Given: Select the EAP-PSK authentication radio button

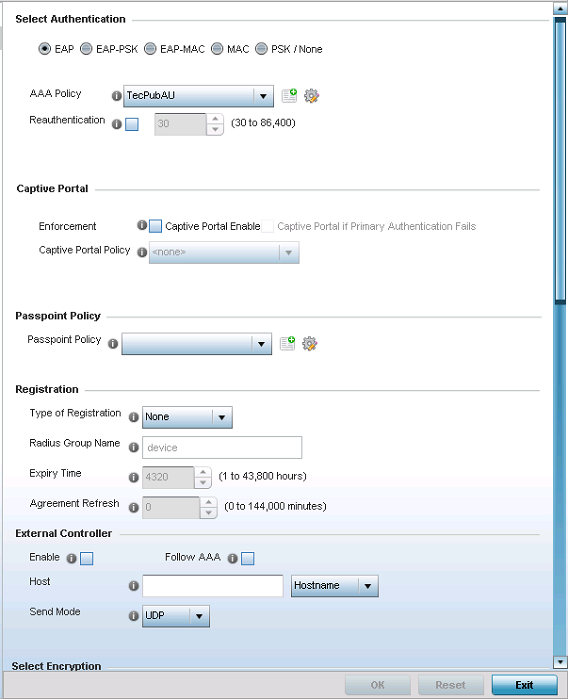Looking at the screenshot, I should tap(86, 49).
